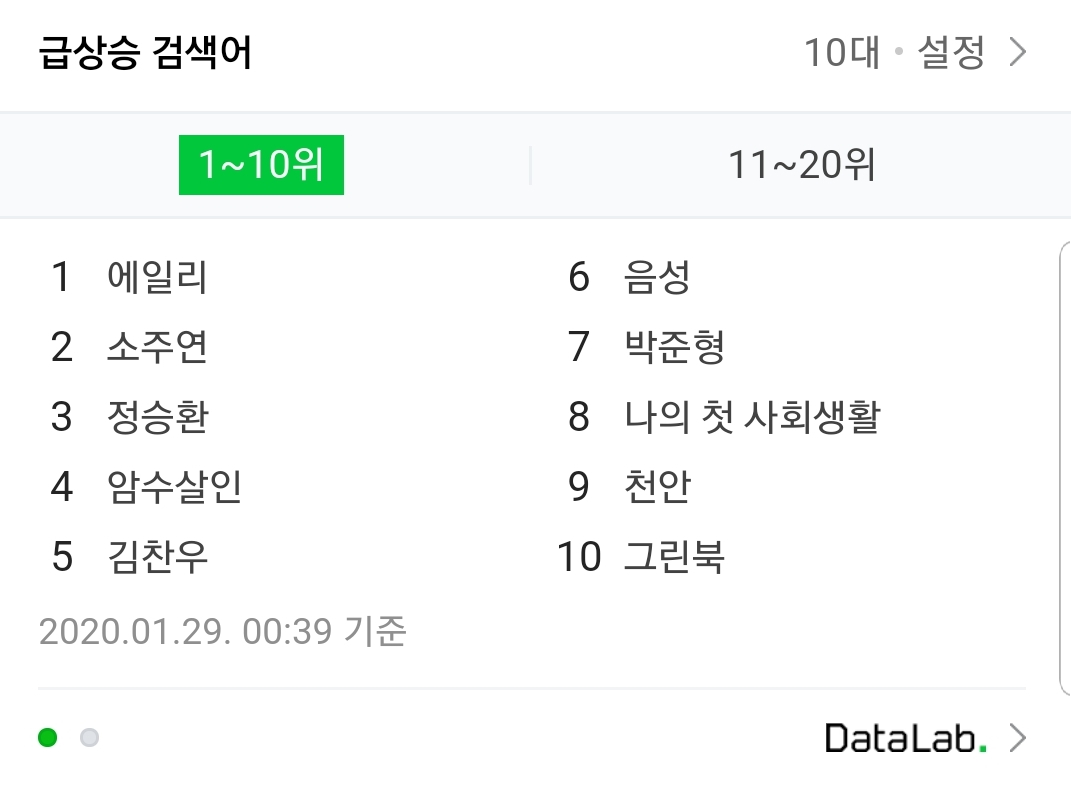Select the 1~10위 tab
This screenshot has height=788, width=1071.
[262, 165]
